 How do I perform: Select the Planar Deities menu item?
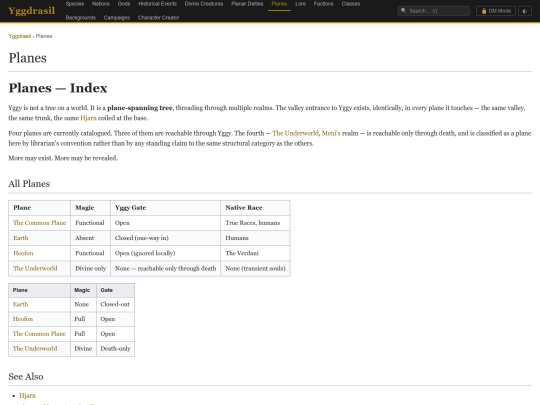pyautogui.click(x=247, y=4)
